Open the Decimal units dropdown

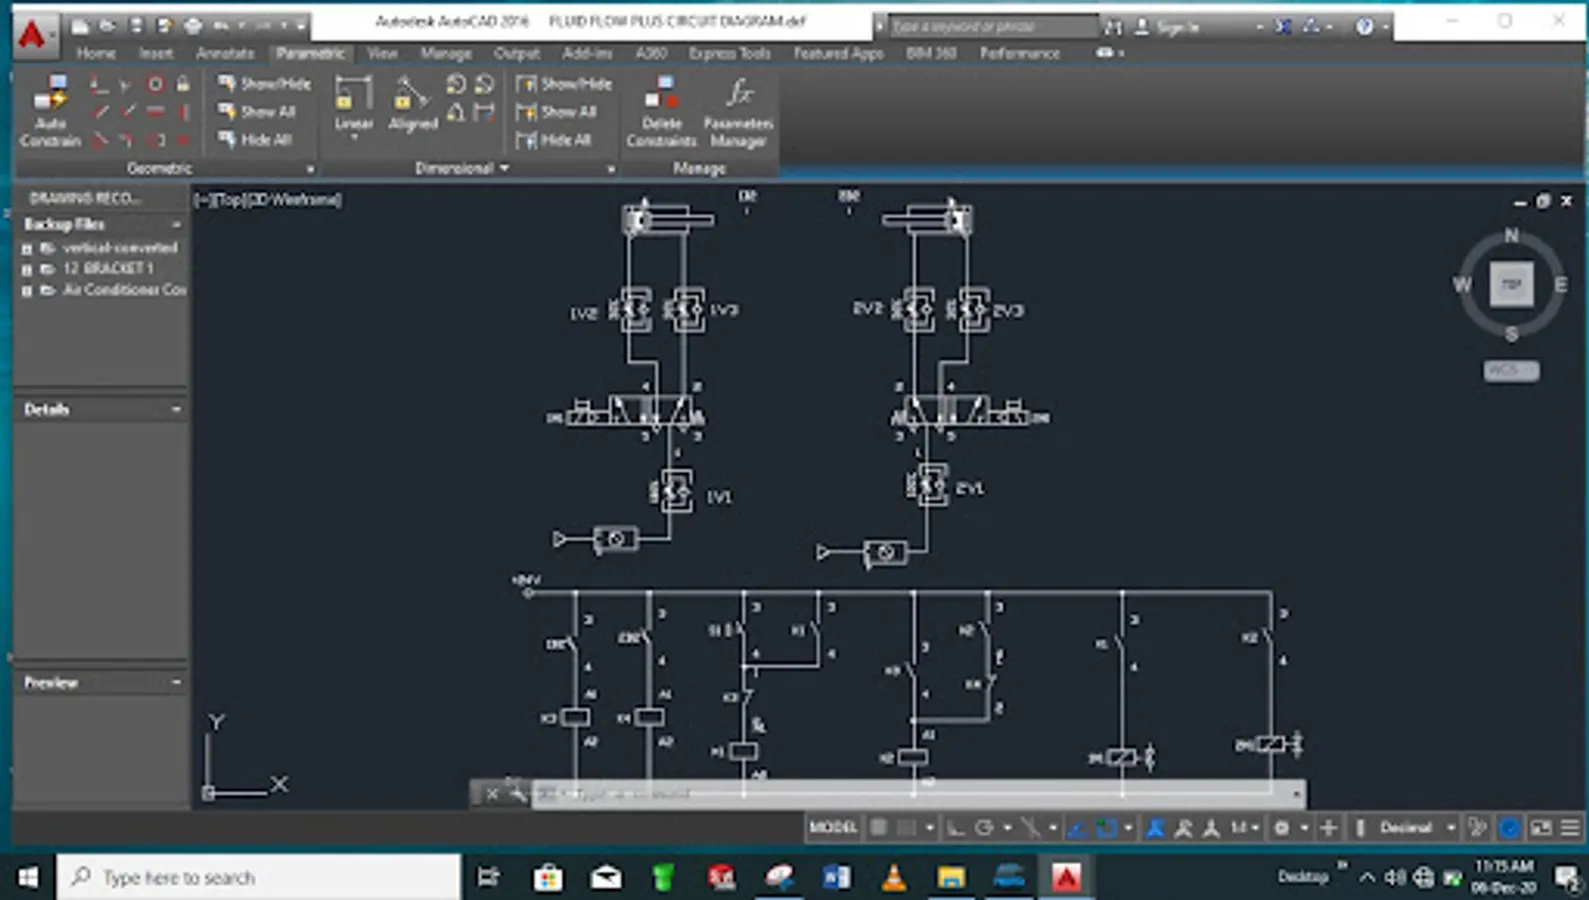[x=1415, y=827]
